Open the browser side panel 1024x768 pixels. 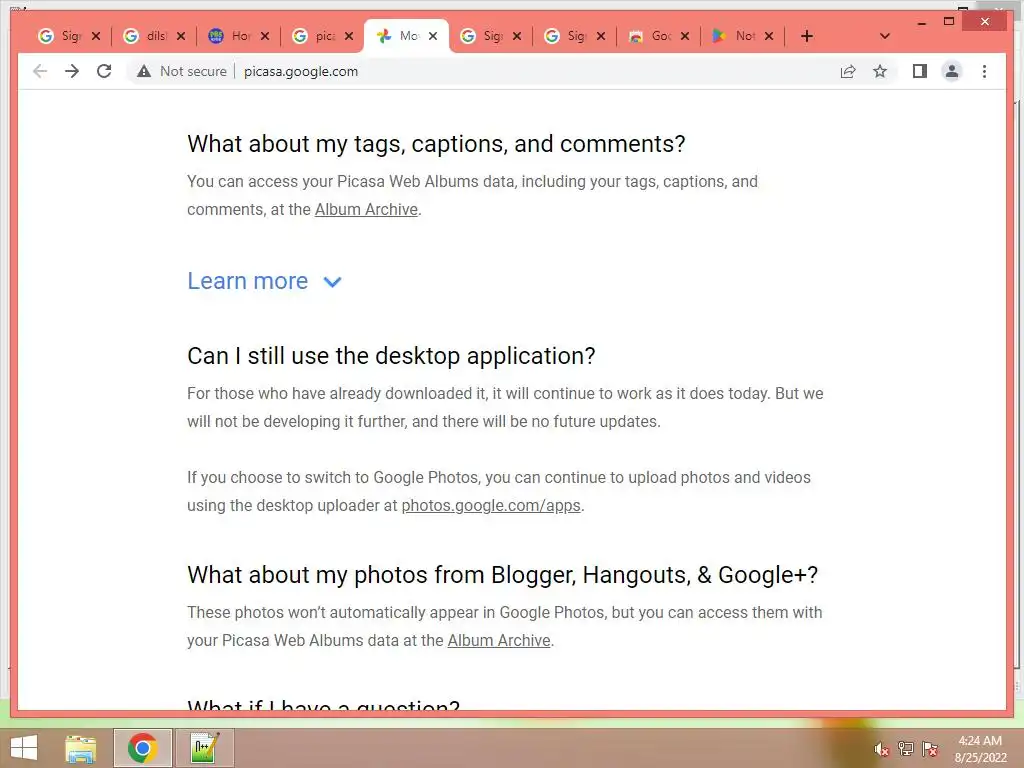(x=920, y=71)
